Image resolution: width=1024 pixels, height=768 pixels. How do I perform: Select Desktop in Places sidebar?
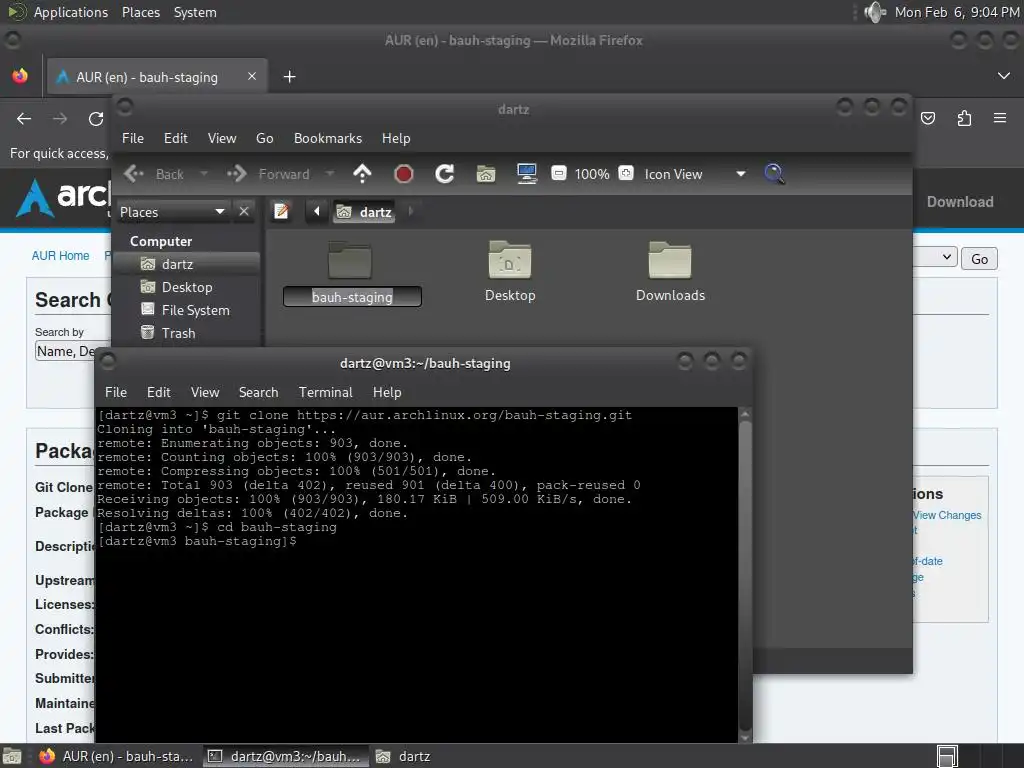(187, 287)
